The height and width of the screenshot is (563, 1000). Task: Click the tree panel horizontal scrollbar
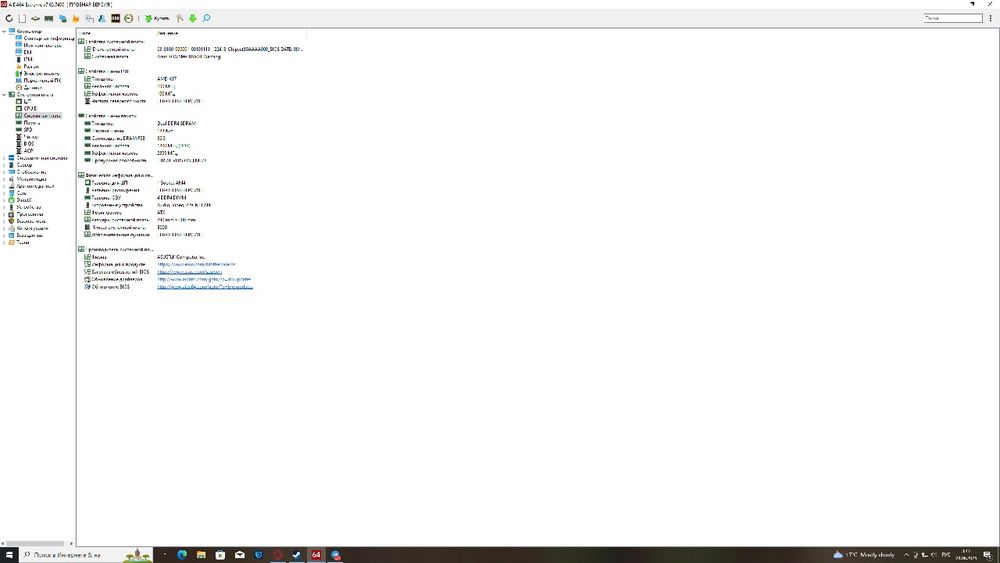point(36,544)
